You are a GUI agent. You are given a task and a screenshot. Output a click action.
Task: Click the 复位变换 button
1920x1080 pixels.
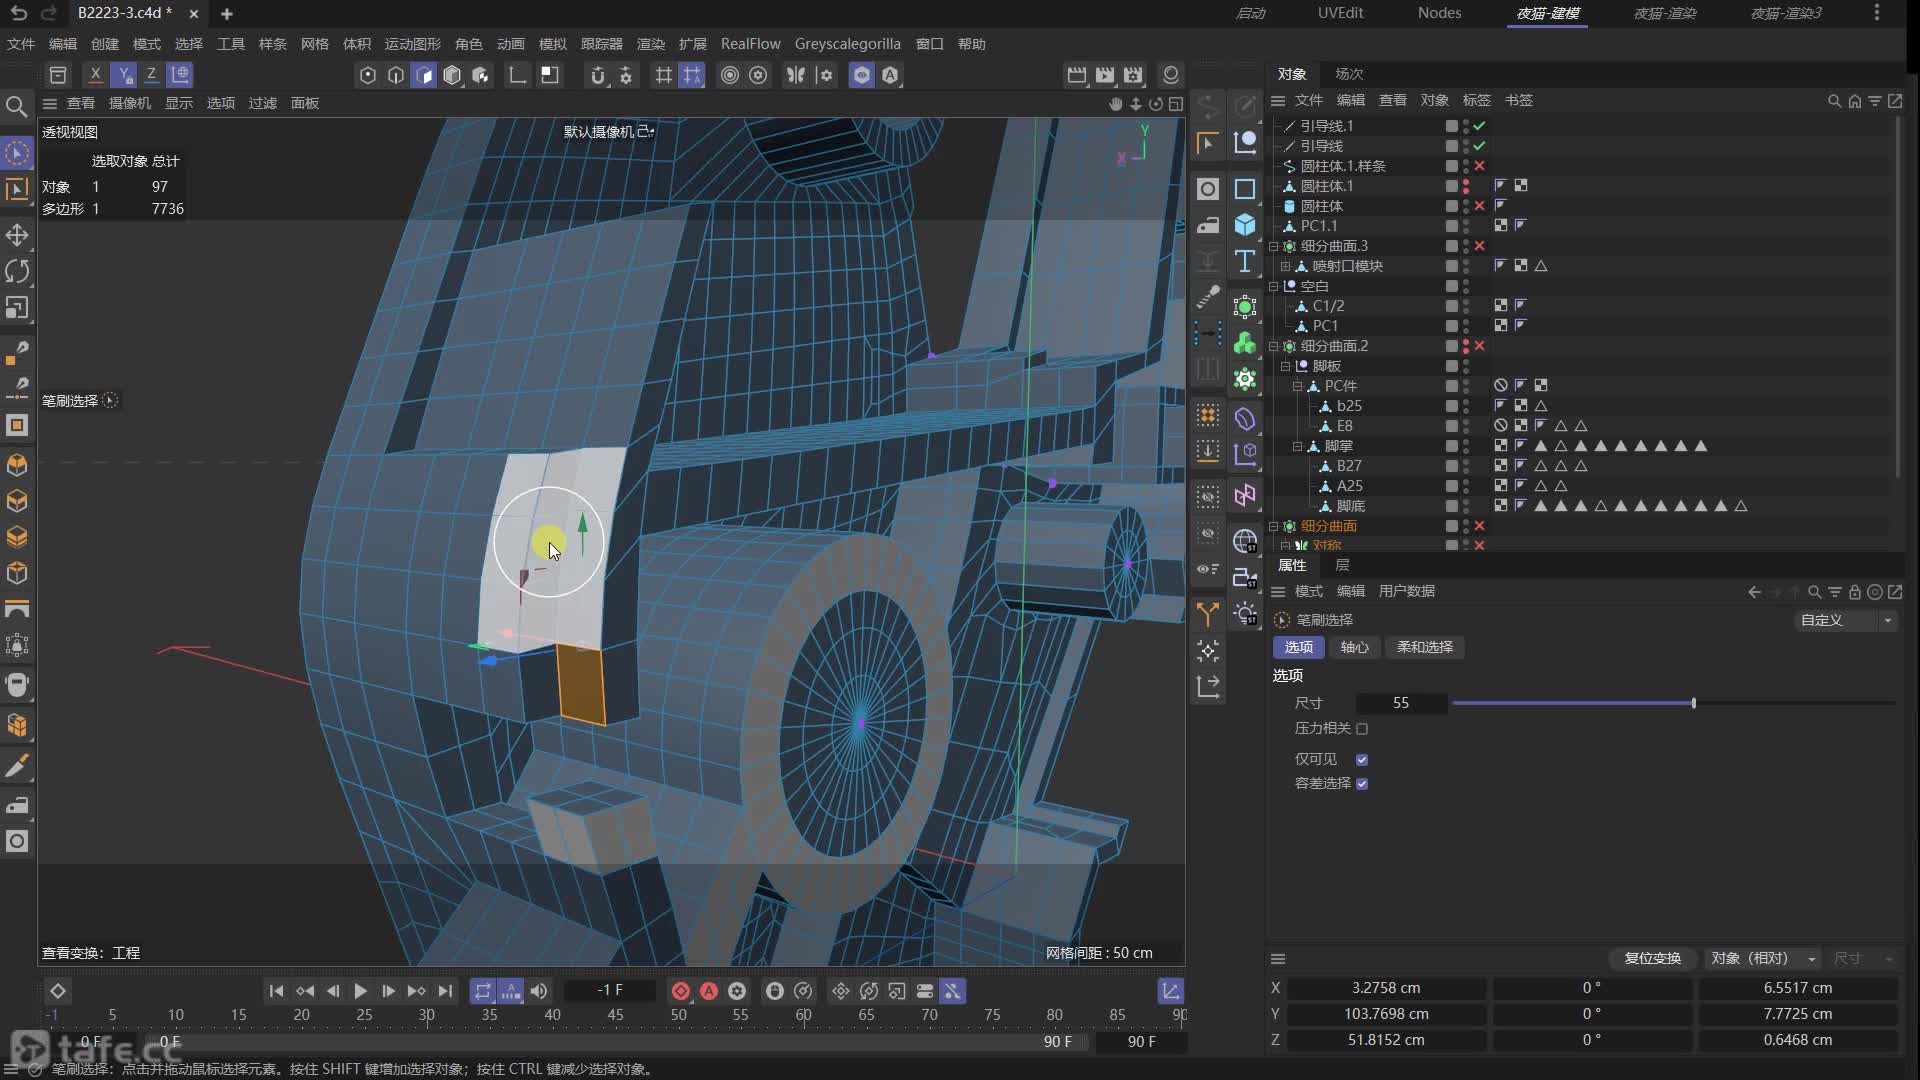pyautogui.click(x=1652, y=958)
